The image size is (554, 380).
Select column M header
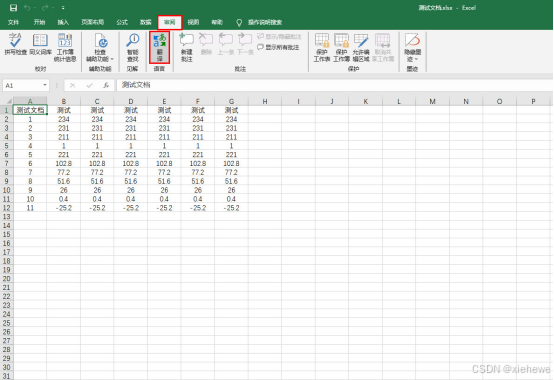[432, 101]
